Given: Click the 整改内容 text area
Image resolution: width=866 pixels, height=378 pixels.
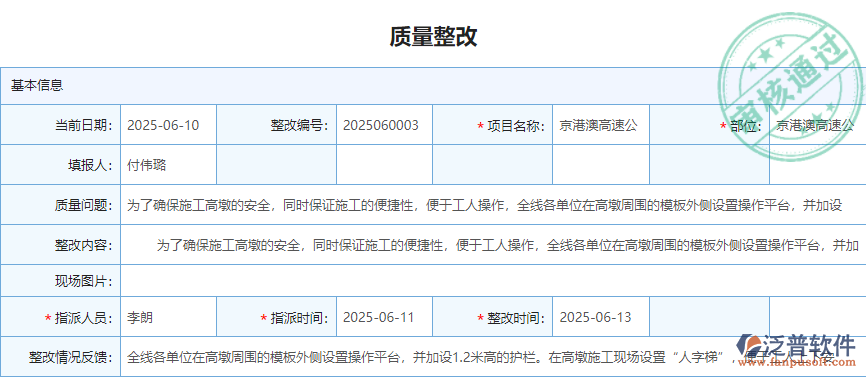Looking at the screenshot, I should point(493,245).
